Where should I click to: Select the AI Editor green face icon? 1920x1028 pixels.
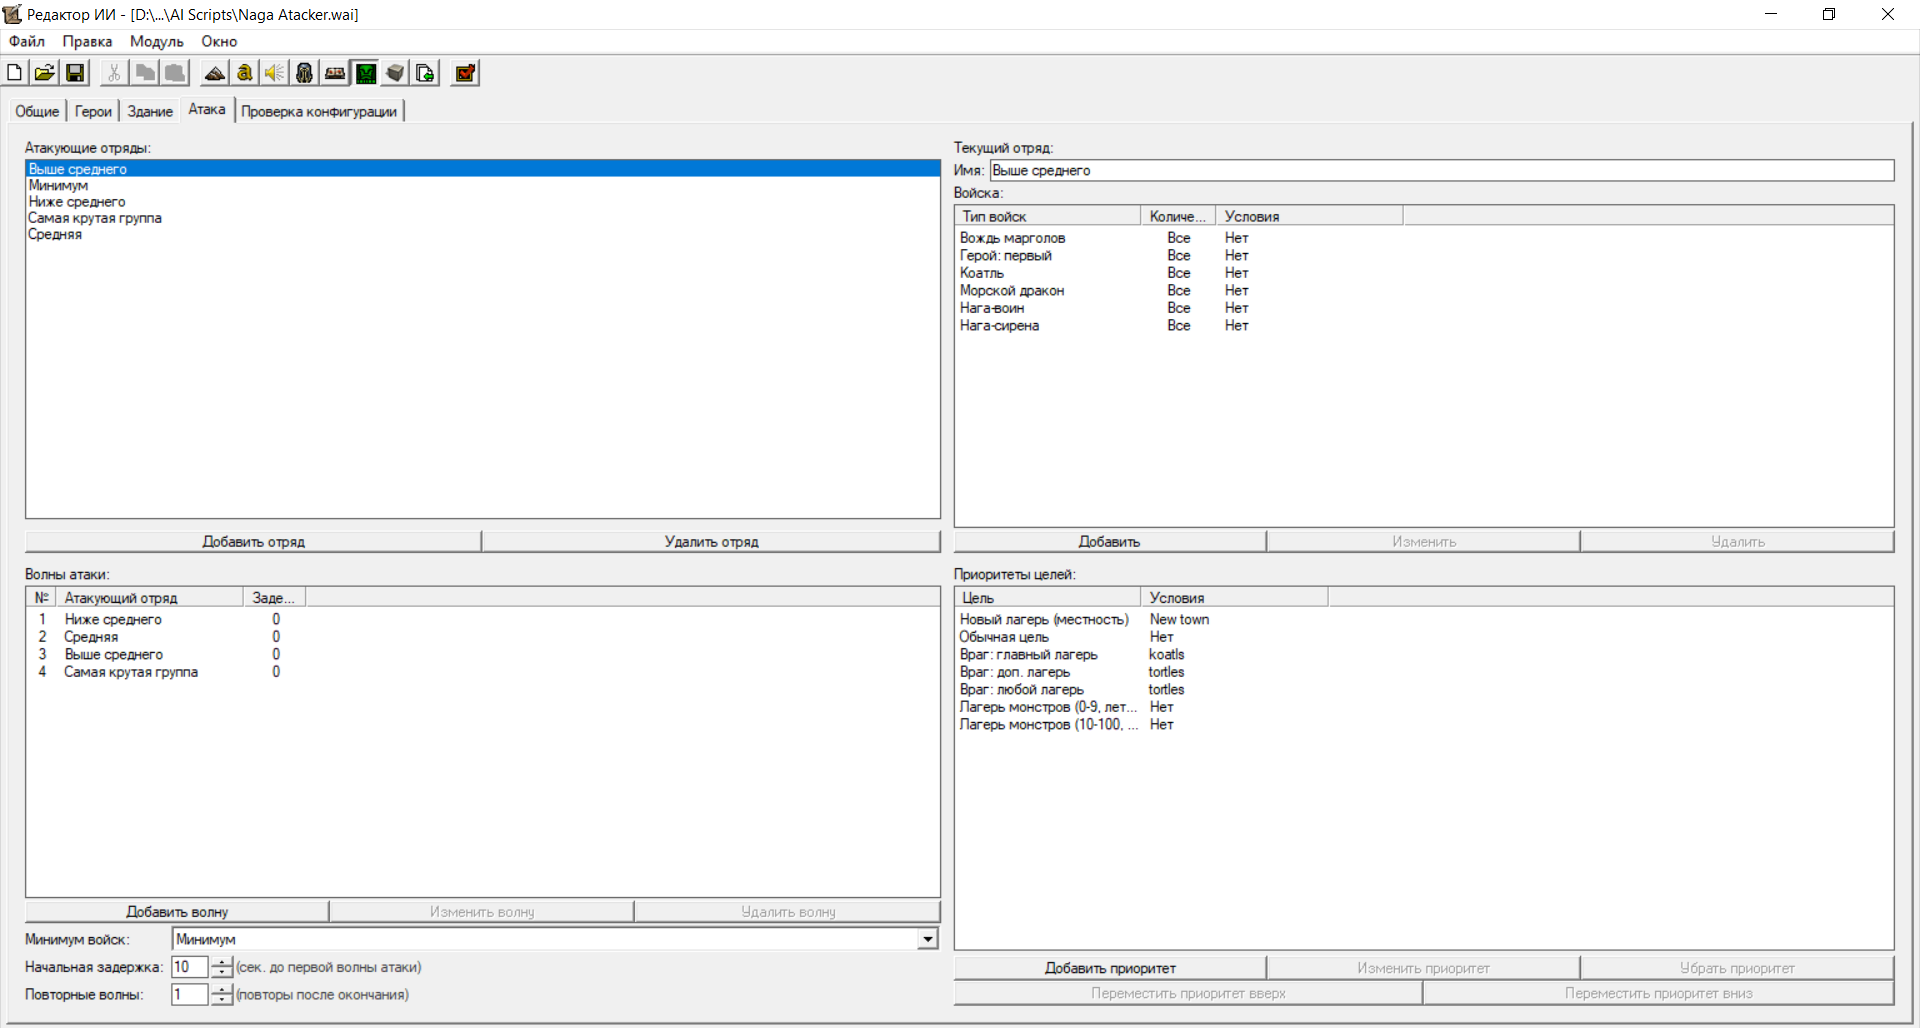(366, 73)
